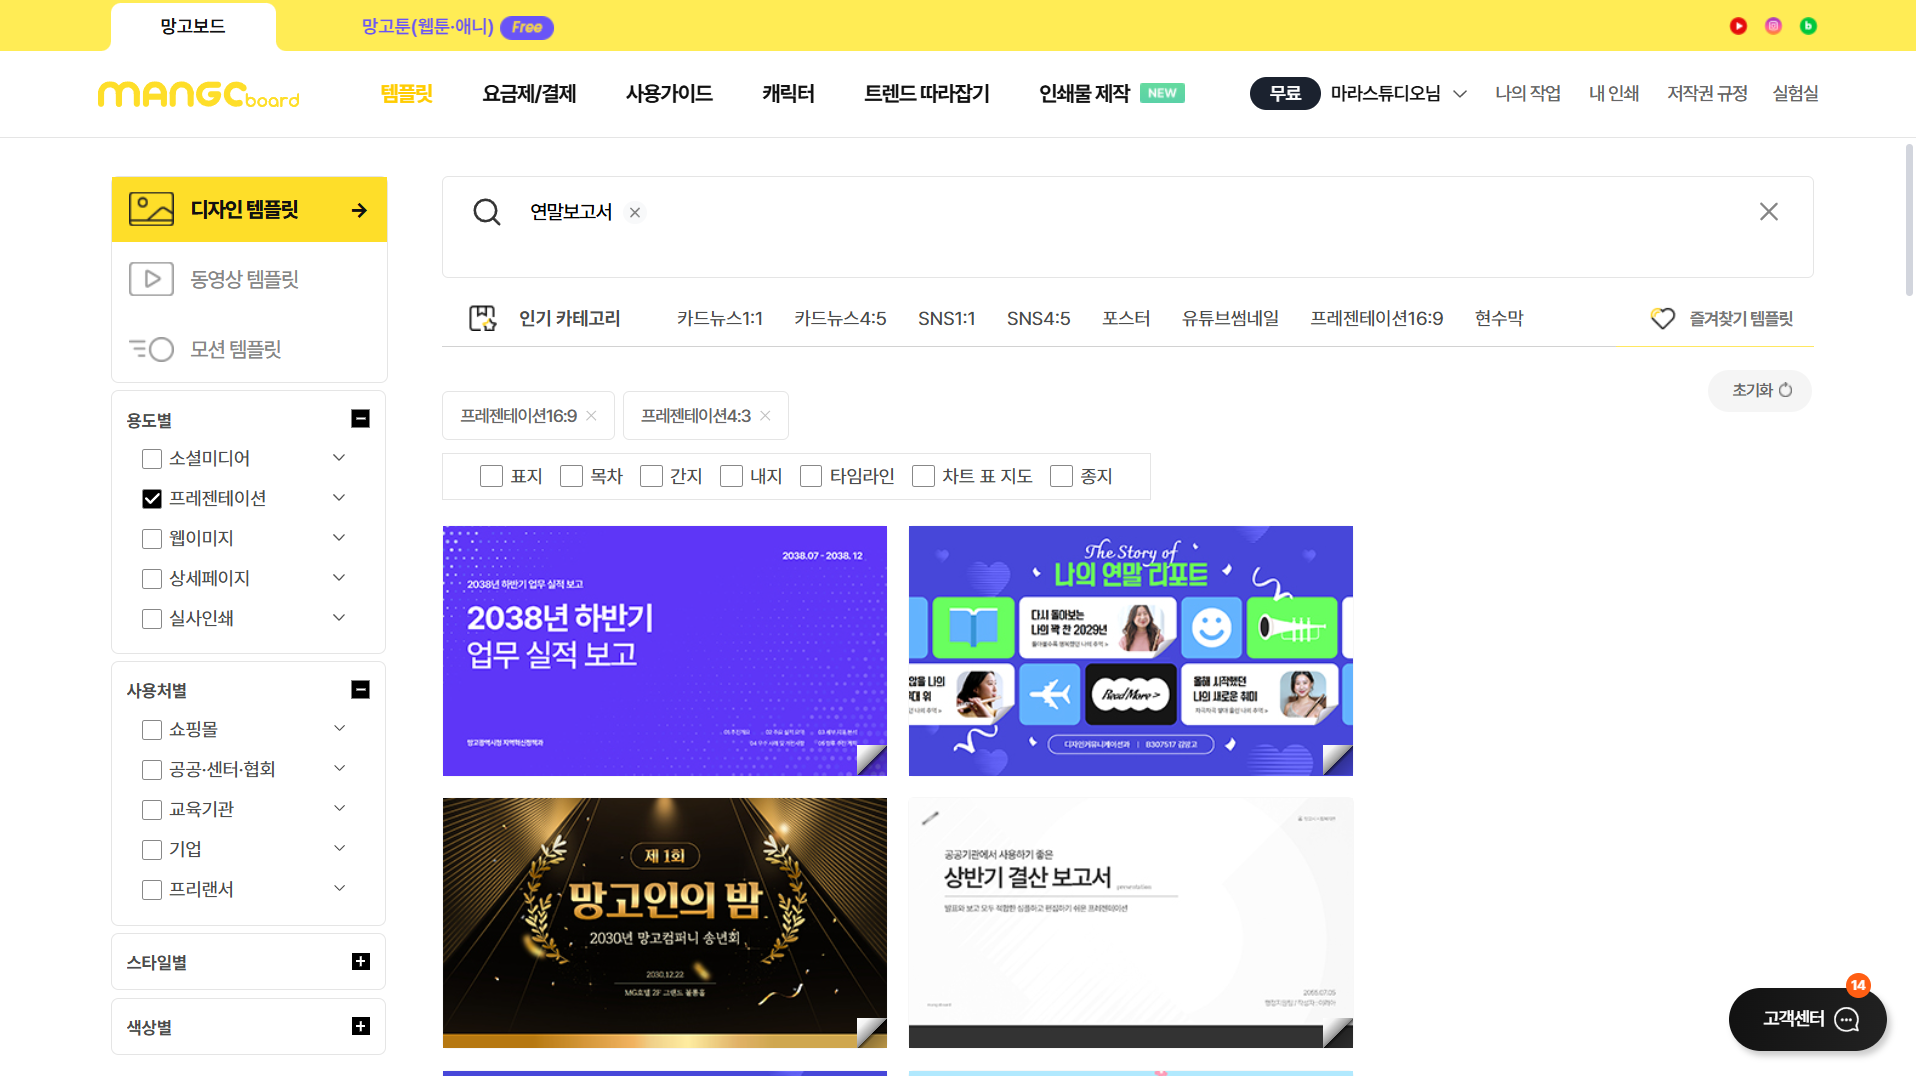Remove the 프레젠테이션4:3 filter chip

[x=766, y=416]
